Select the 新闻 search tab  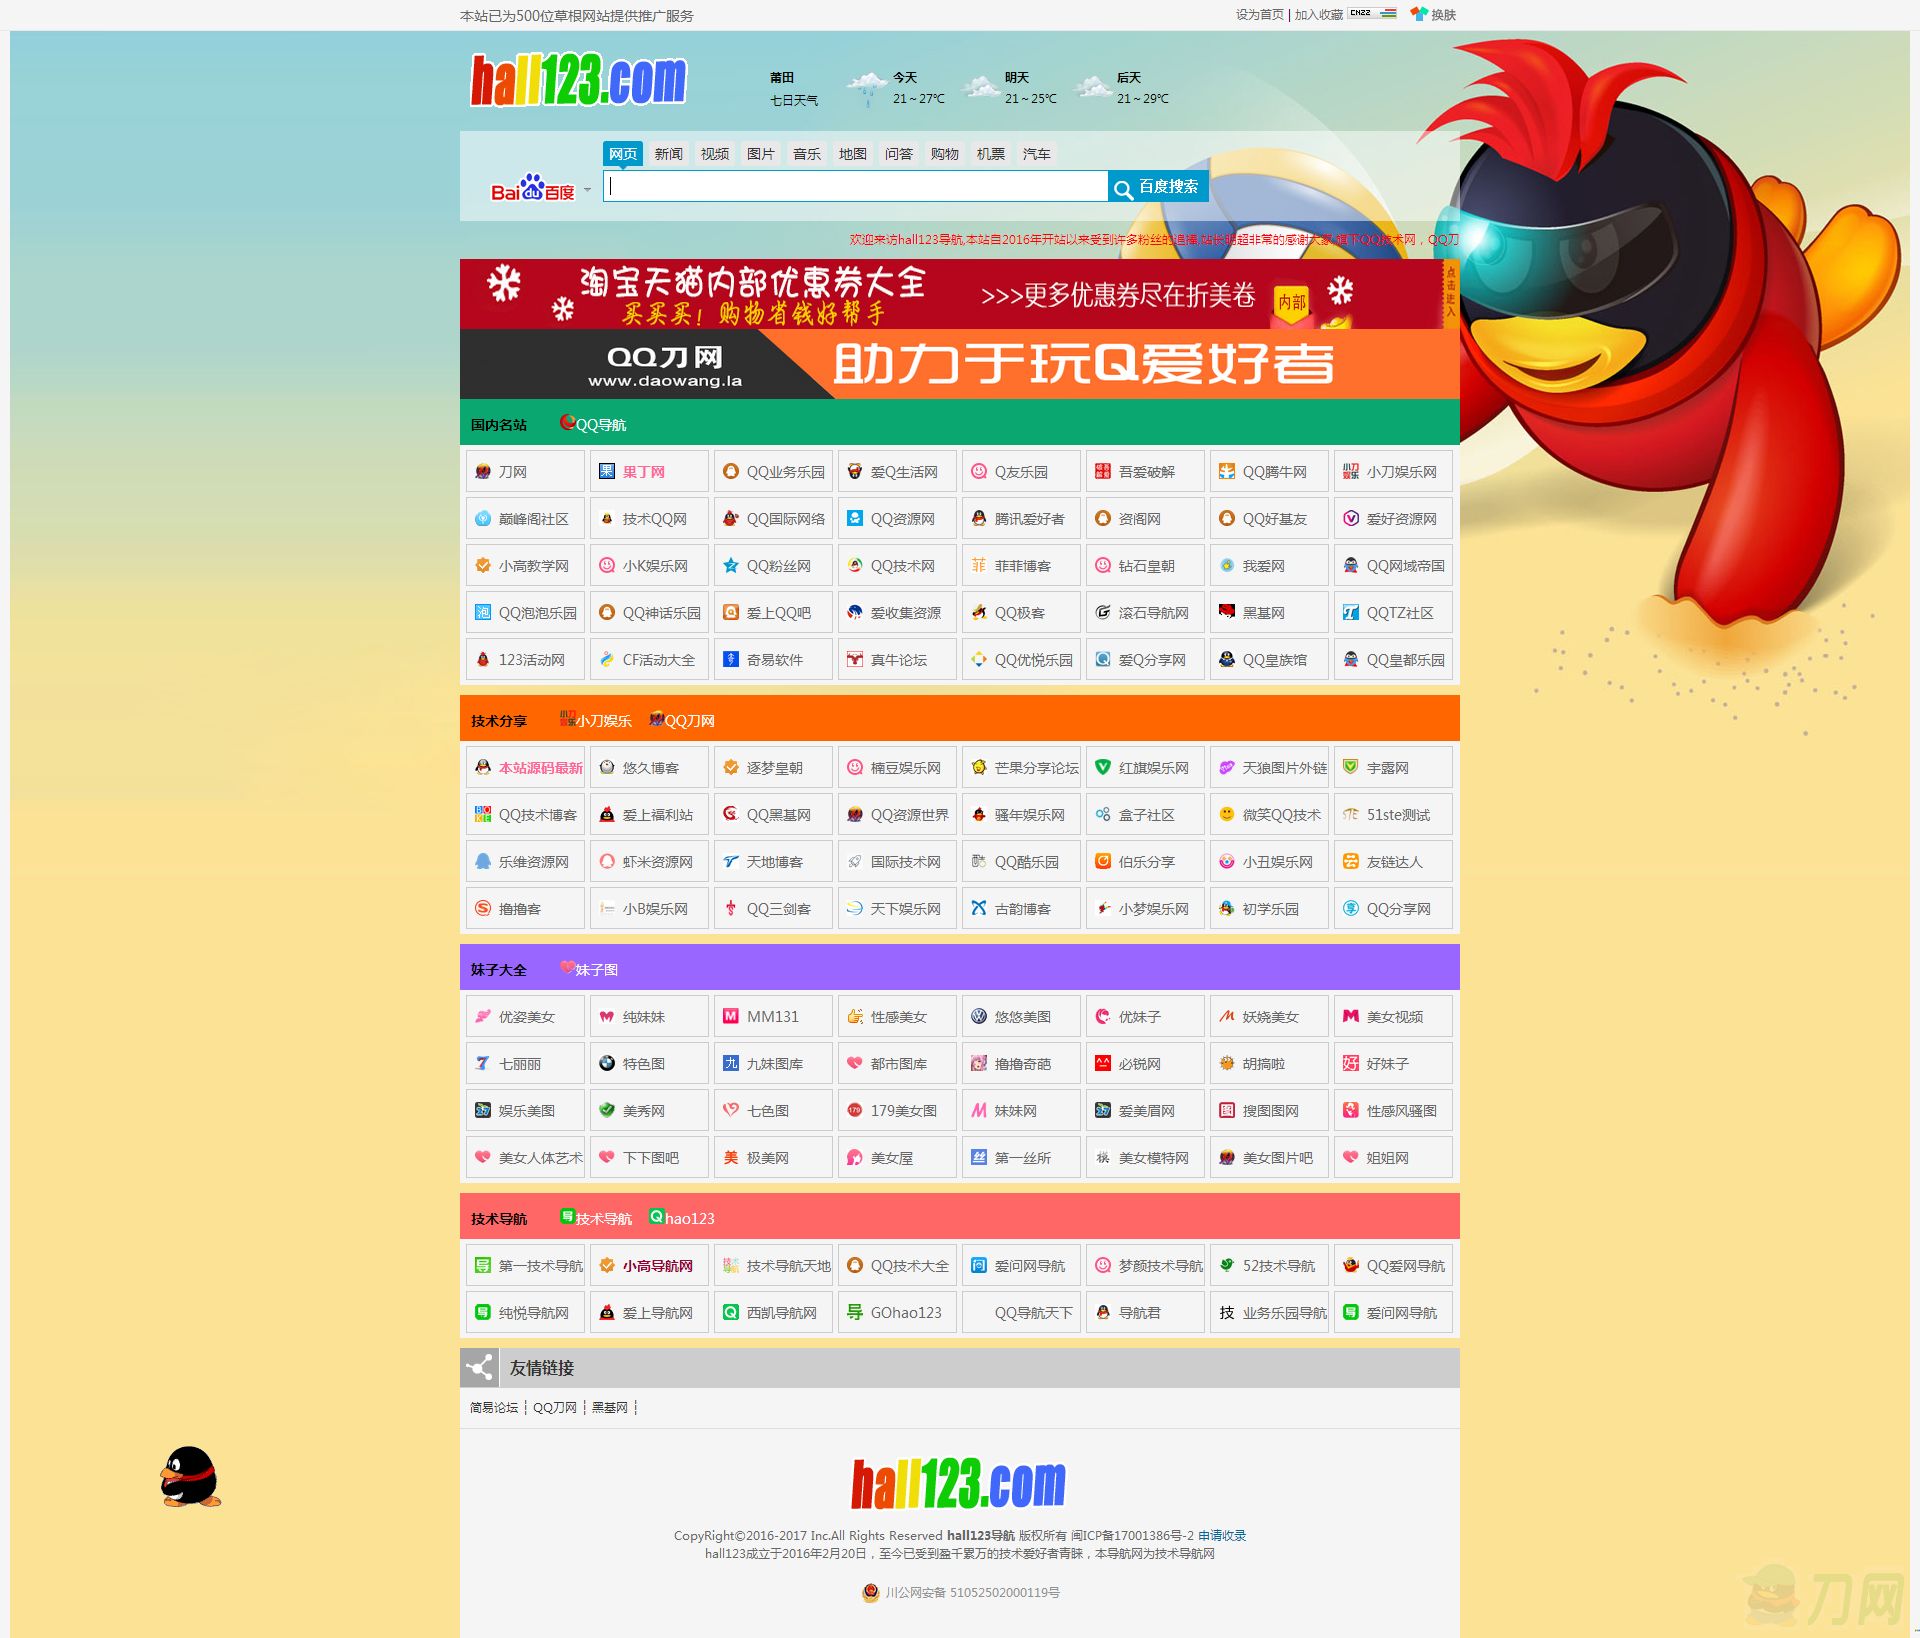(668, 154)
